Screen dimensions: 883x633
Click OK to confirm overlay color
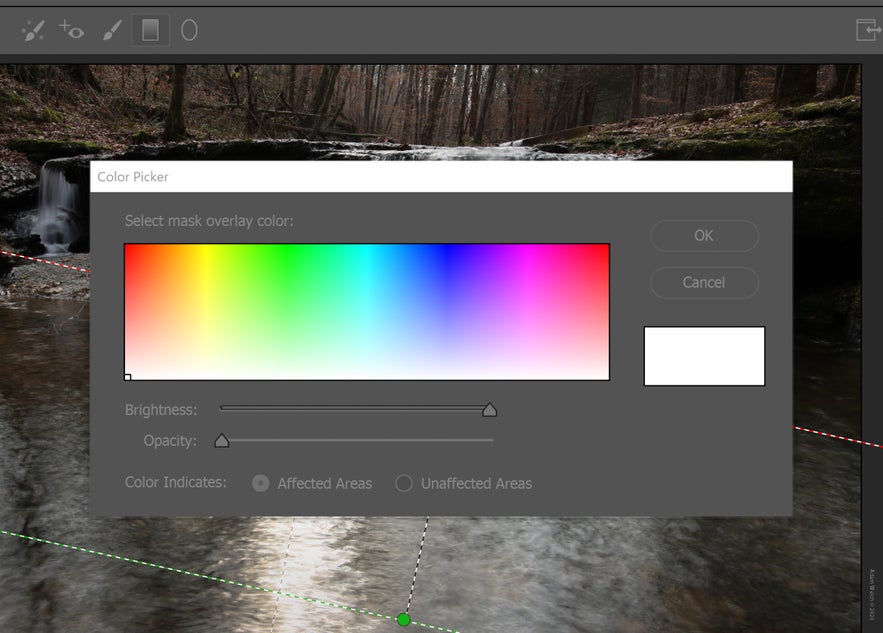(x=704, y=235)
